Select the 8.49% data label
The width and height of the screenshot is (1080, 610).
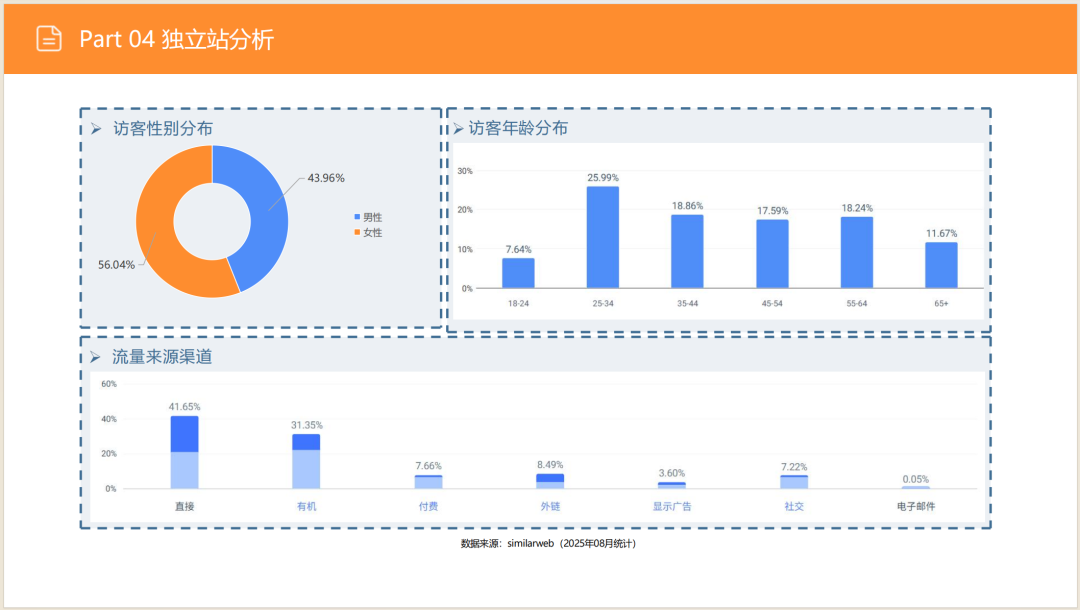(x=550, y=465)
